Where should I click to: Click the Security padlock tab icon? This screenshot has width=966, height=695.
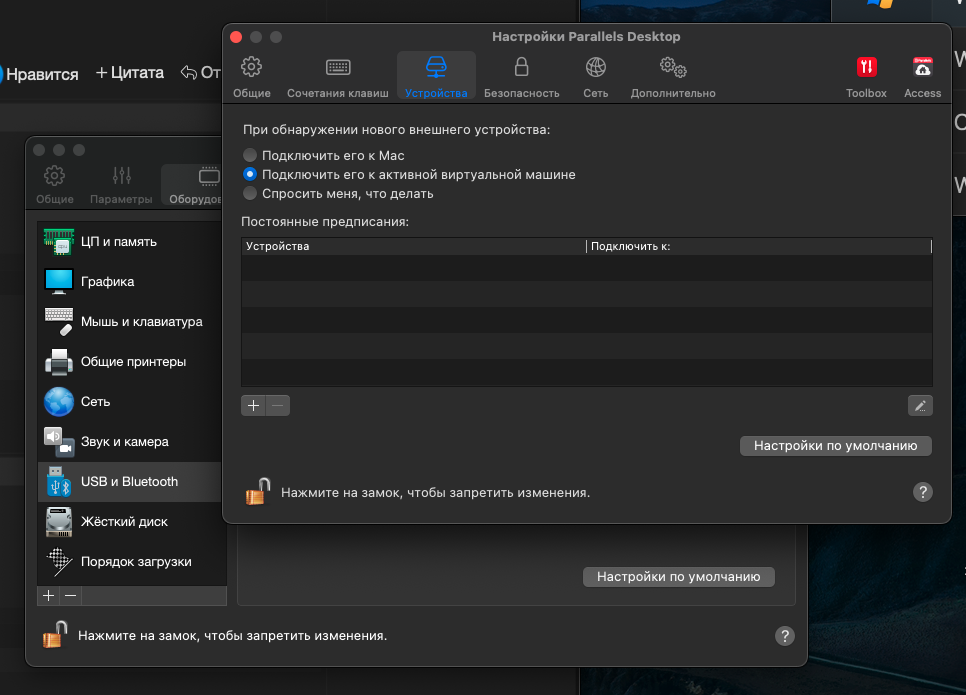tap(521, 68)
